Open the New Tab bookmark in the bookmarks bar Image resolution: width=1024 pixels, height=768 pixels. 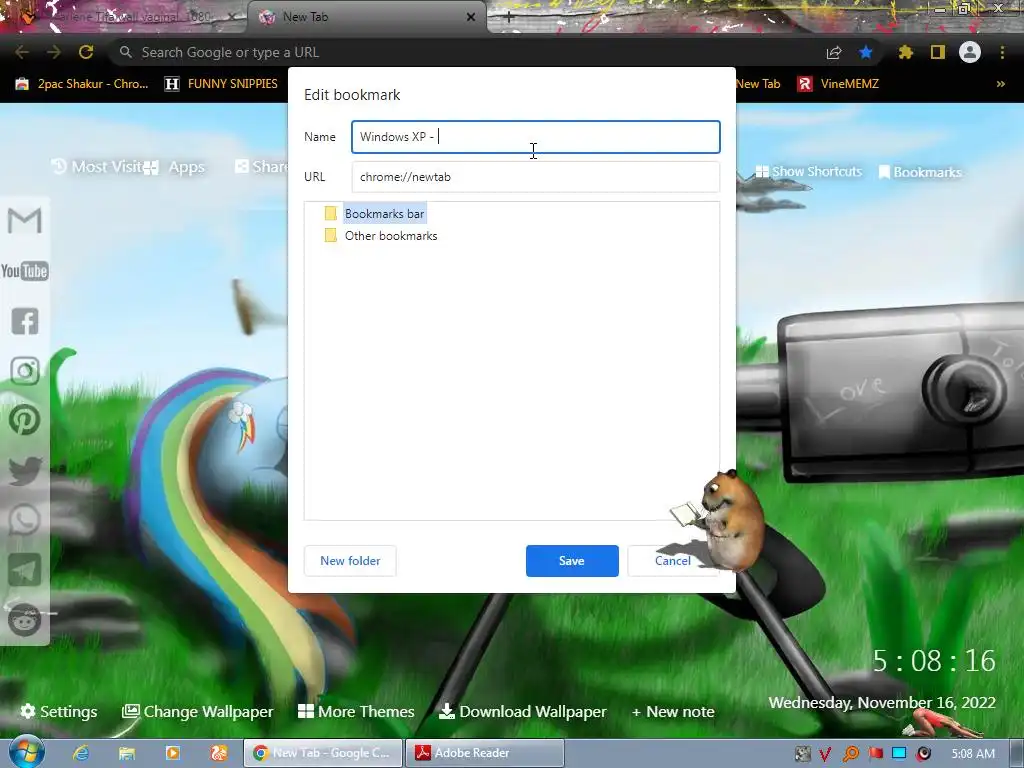click(x=758, y=84)
